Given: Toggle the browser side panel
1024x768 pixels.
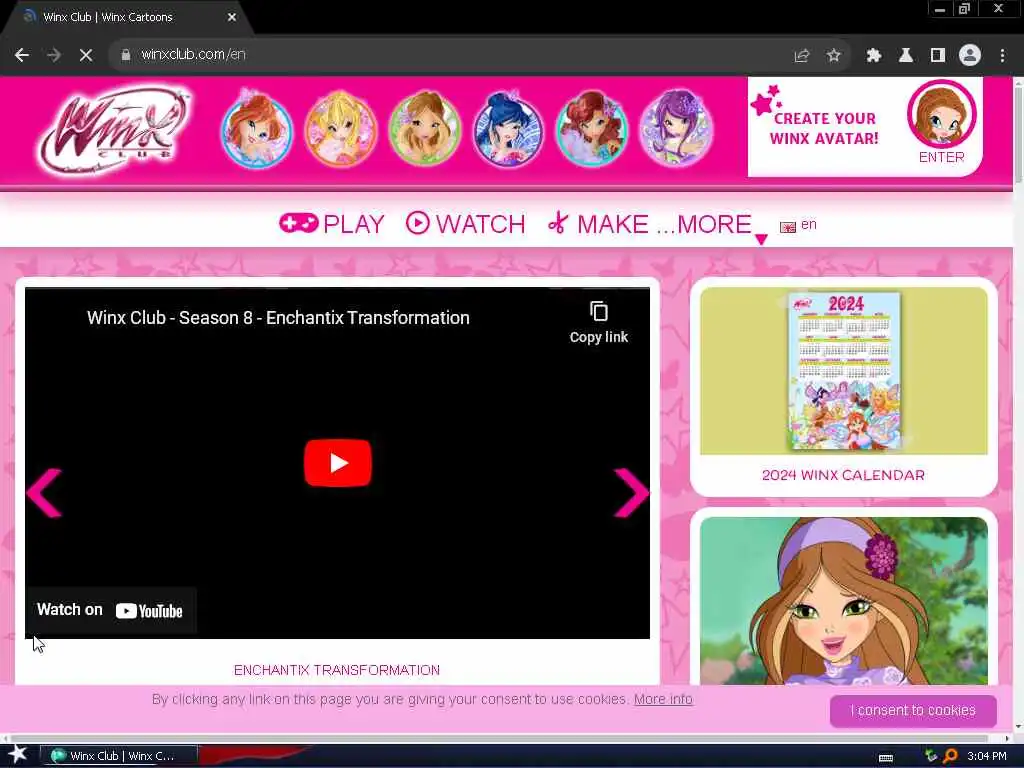Looking at the screenshot, I should (938, 56).
